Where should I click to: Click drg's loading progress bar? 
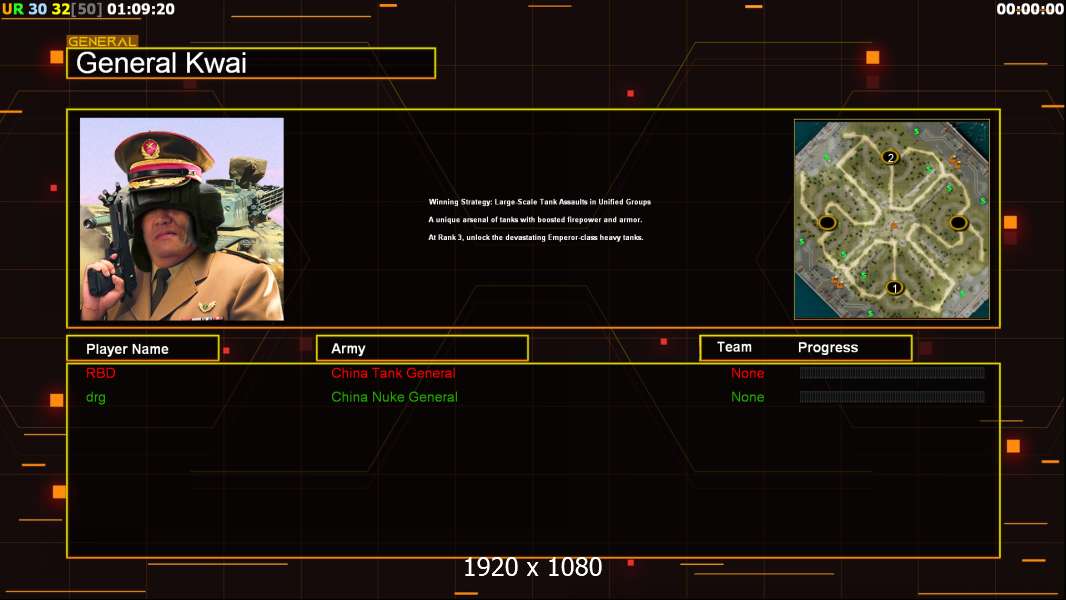pos(892,397)
